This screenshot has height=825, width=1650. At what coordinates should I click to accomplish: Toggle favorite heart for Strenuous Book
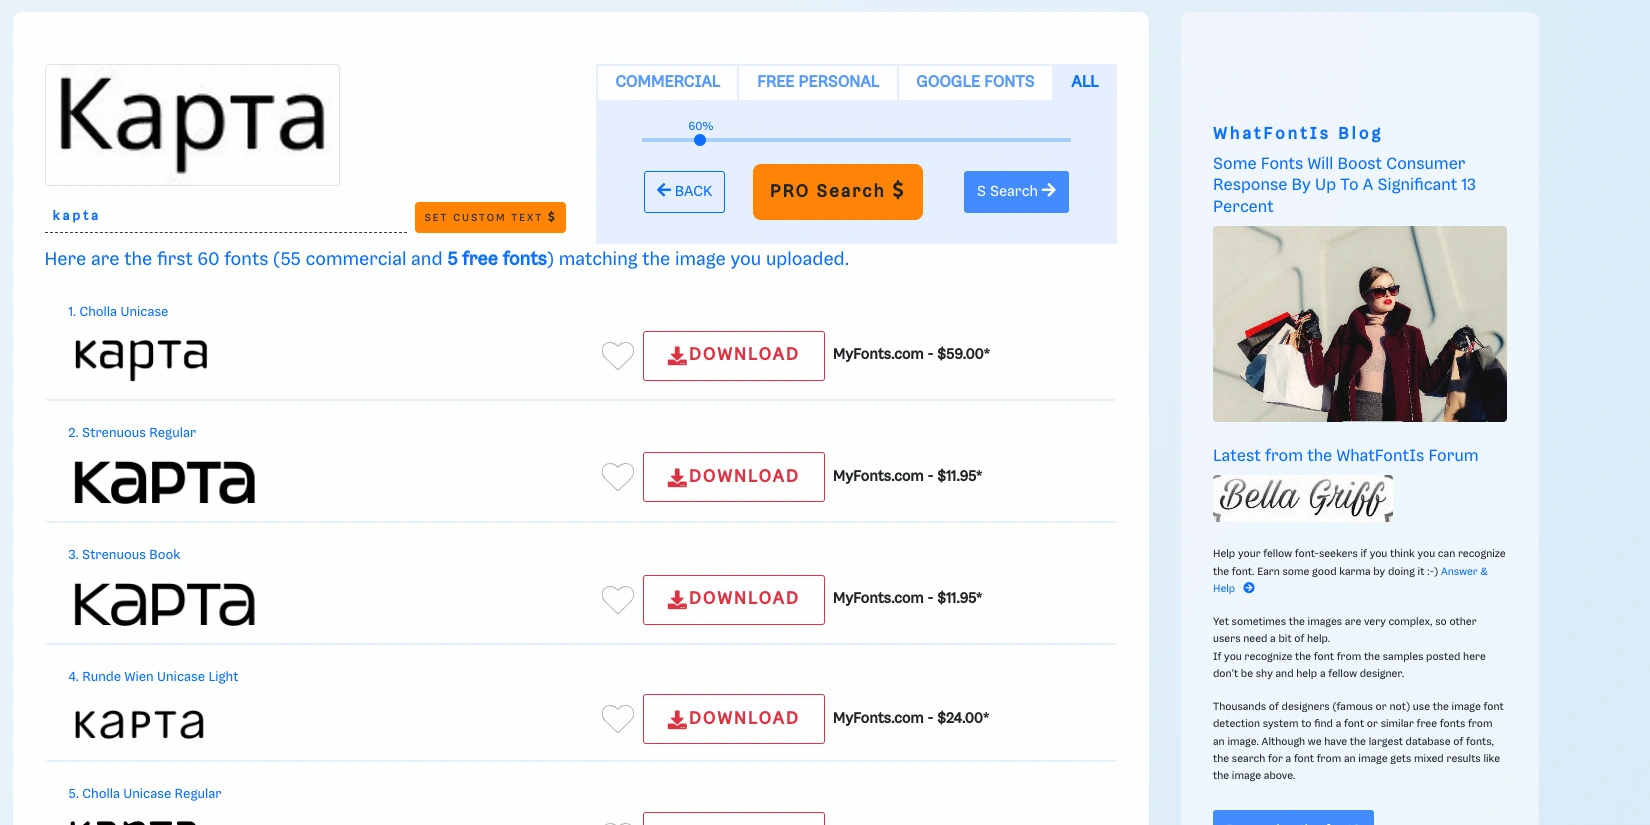click(x=617, y=599)
